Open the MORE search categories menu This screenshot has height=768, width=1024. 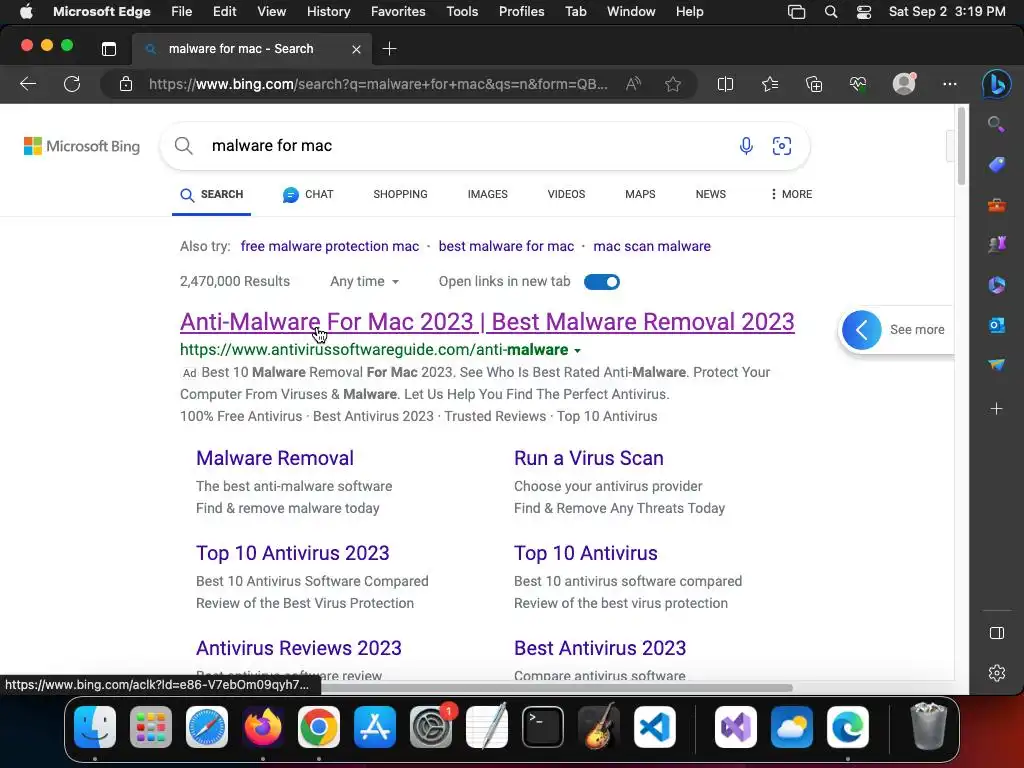point(791,194)
